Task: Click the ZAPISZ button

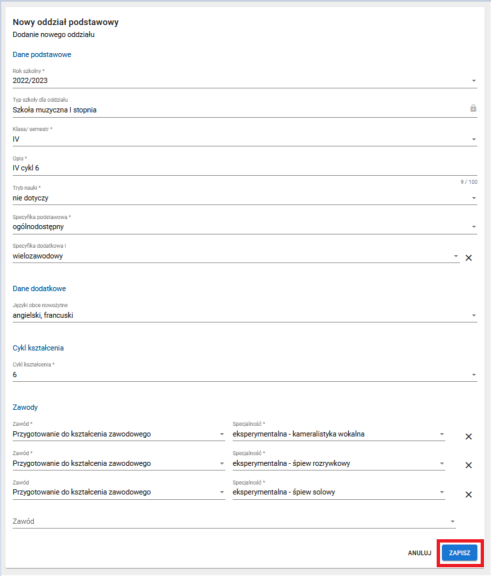Action: [x=459, y=553]
